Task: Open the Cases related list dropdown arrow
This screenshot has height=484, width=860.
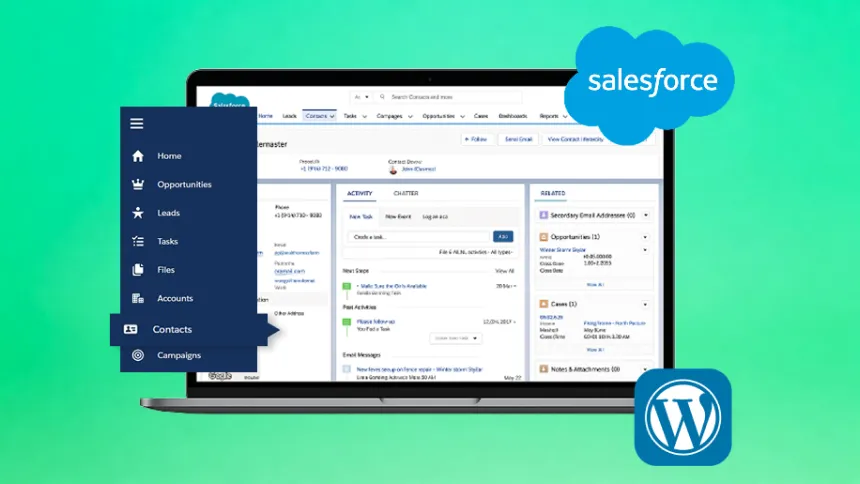Action: point(645,303)
